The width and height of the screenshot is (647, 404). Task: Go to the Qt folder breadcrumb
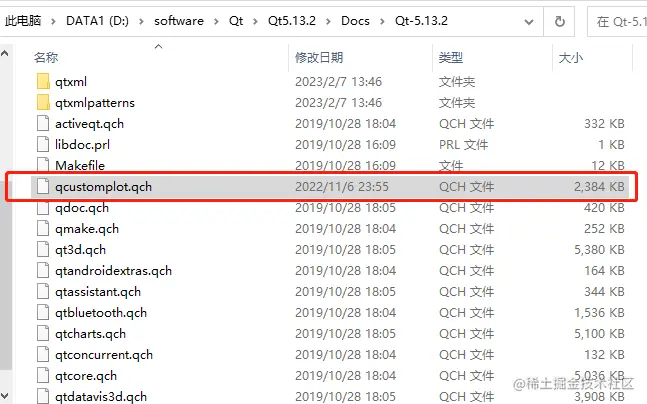(236, 21)
